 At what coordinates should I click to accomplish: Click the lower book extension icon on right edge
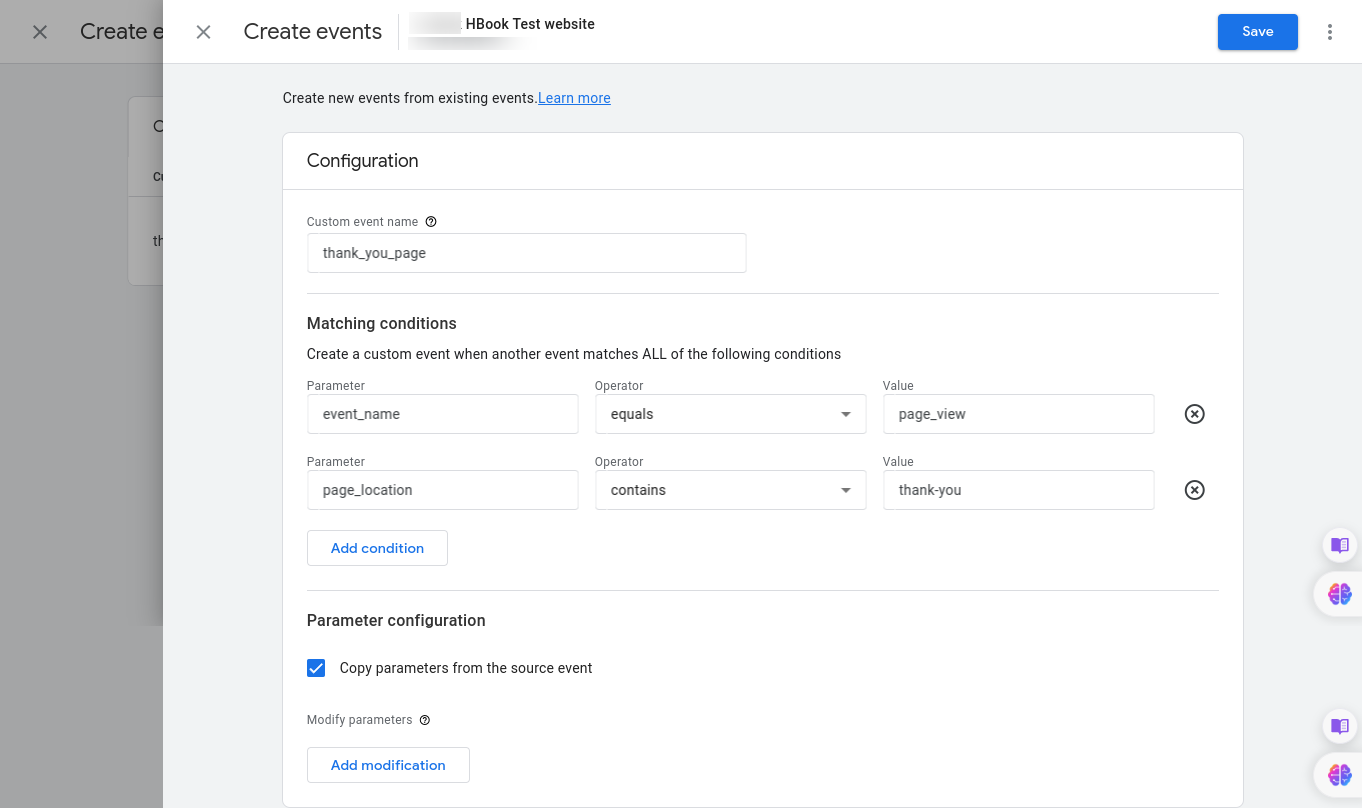tap(1339, 726)
